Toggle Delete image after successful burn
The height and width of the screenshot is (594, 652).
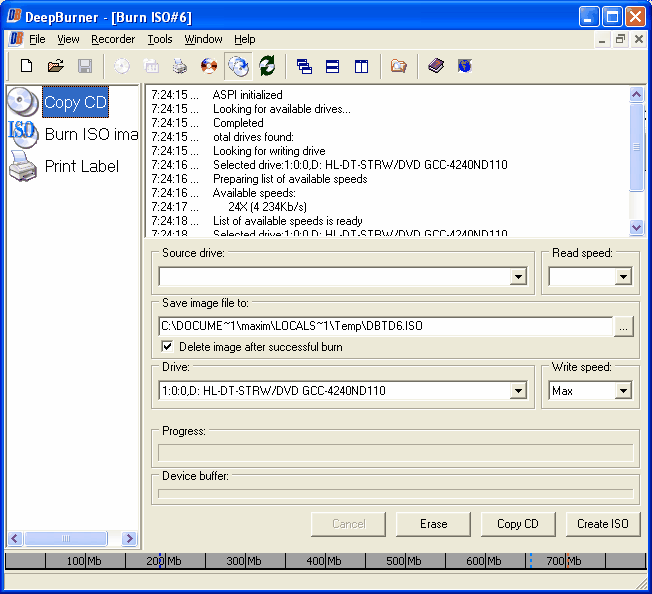click(167, 346)
